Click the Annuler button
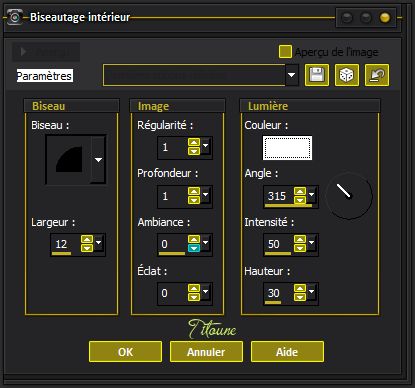Image resolution: width=415 pixels, height=388 pixels. (x=206, y=352)
